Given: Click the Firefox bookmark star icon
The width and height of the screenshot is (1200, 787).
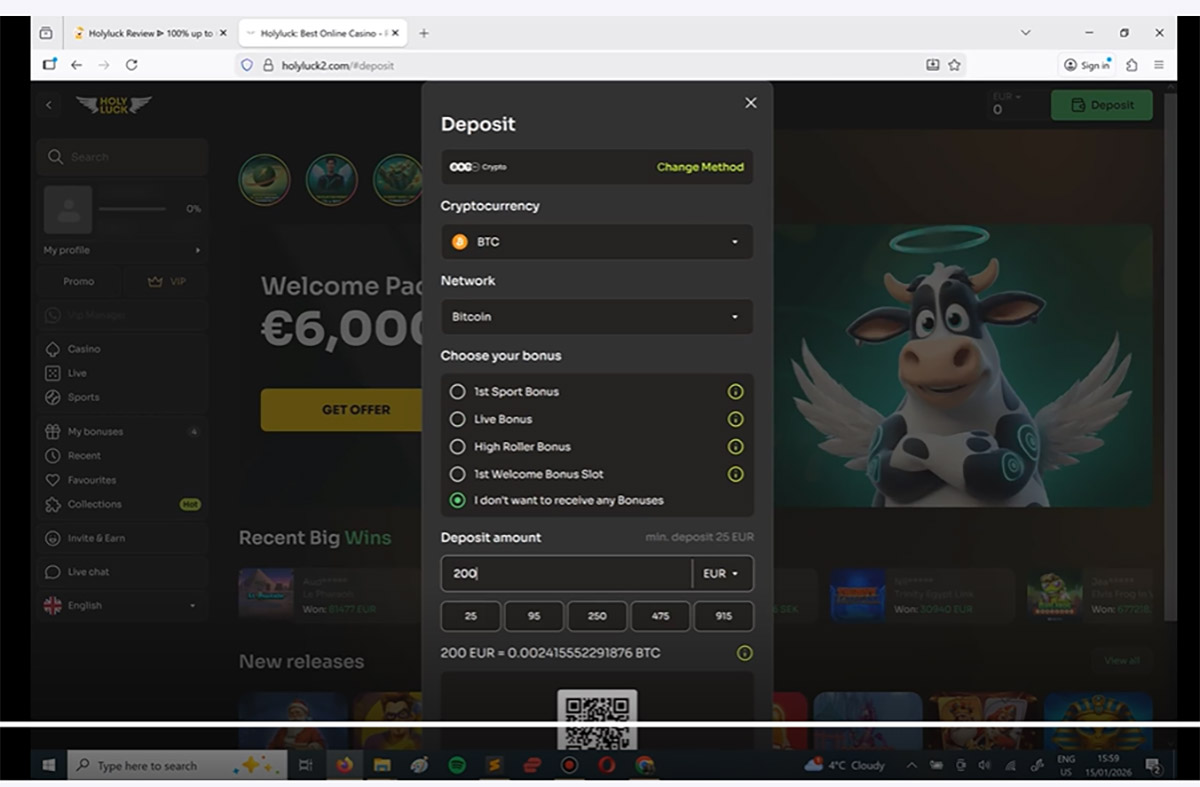Looking at the screenshot, I should tap(955, 65).
